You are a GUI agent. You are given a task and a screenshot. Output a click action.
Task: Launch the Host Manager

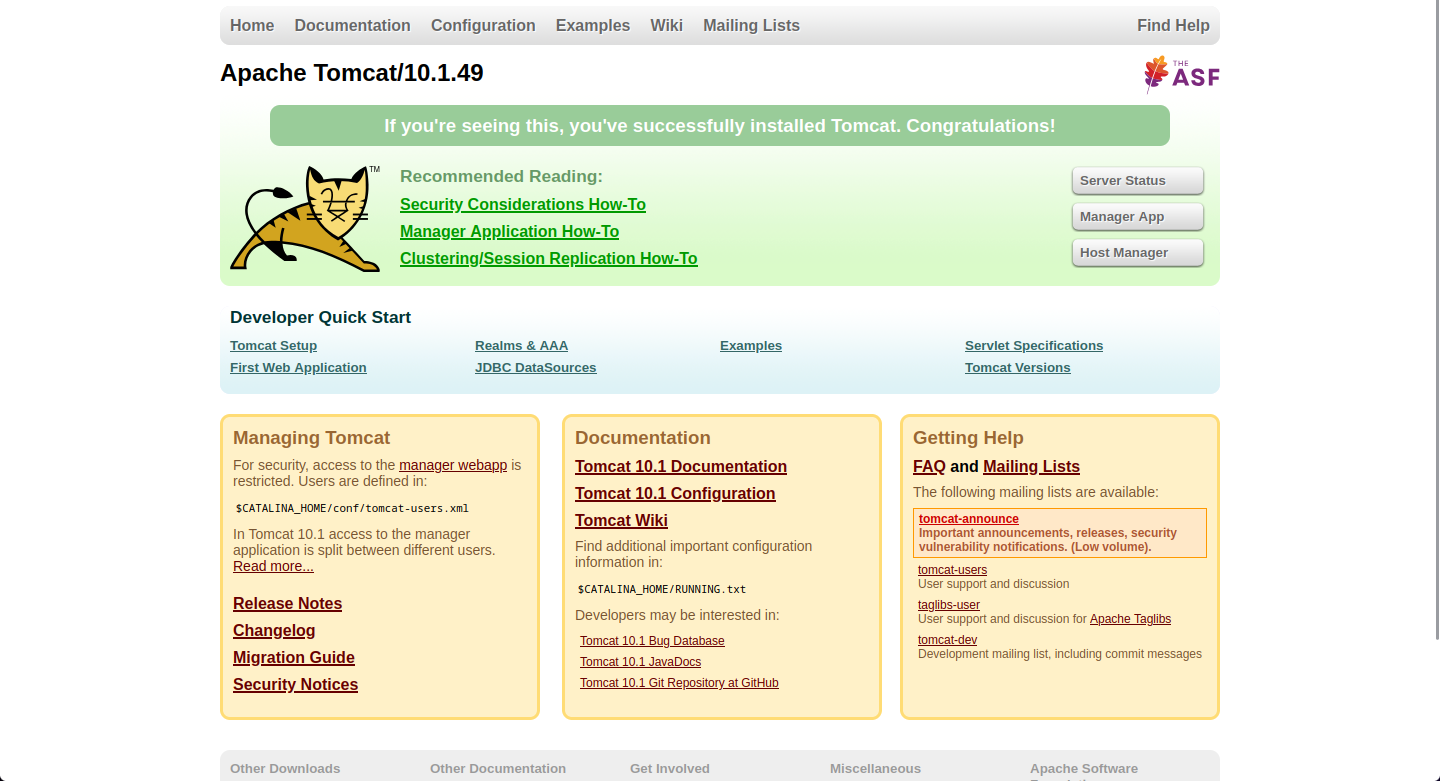(x=1137, y=253)
